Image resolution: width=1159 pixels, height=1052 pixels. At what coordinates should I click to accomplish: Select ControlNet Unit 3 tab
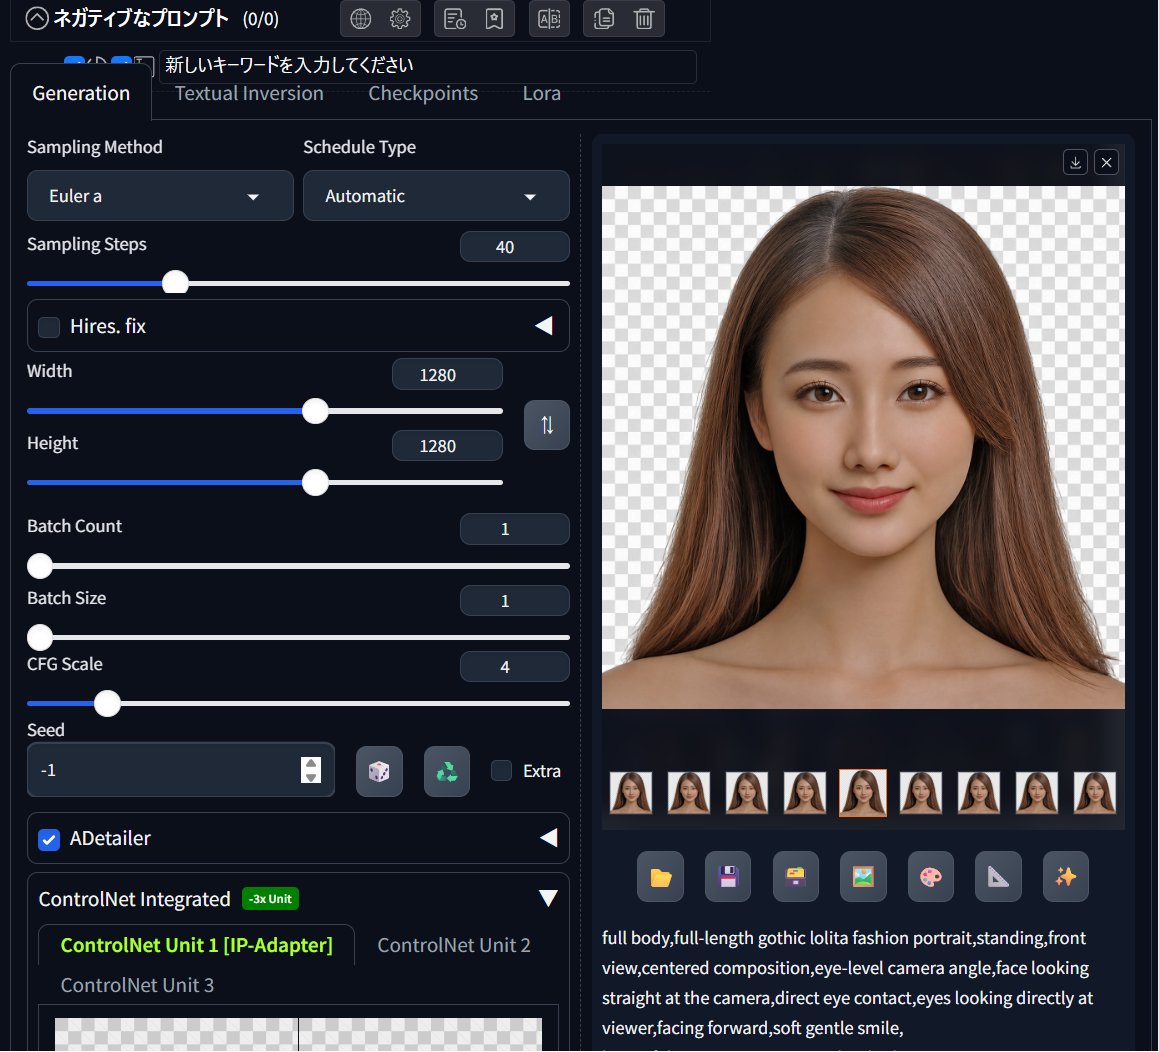[x=137, y=985]
